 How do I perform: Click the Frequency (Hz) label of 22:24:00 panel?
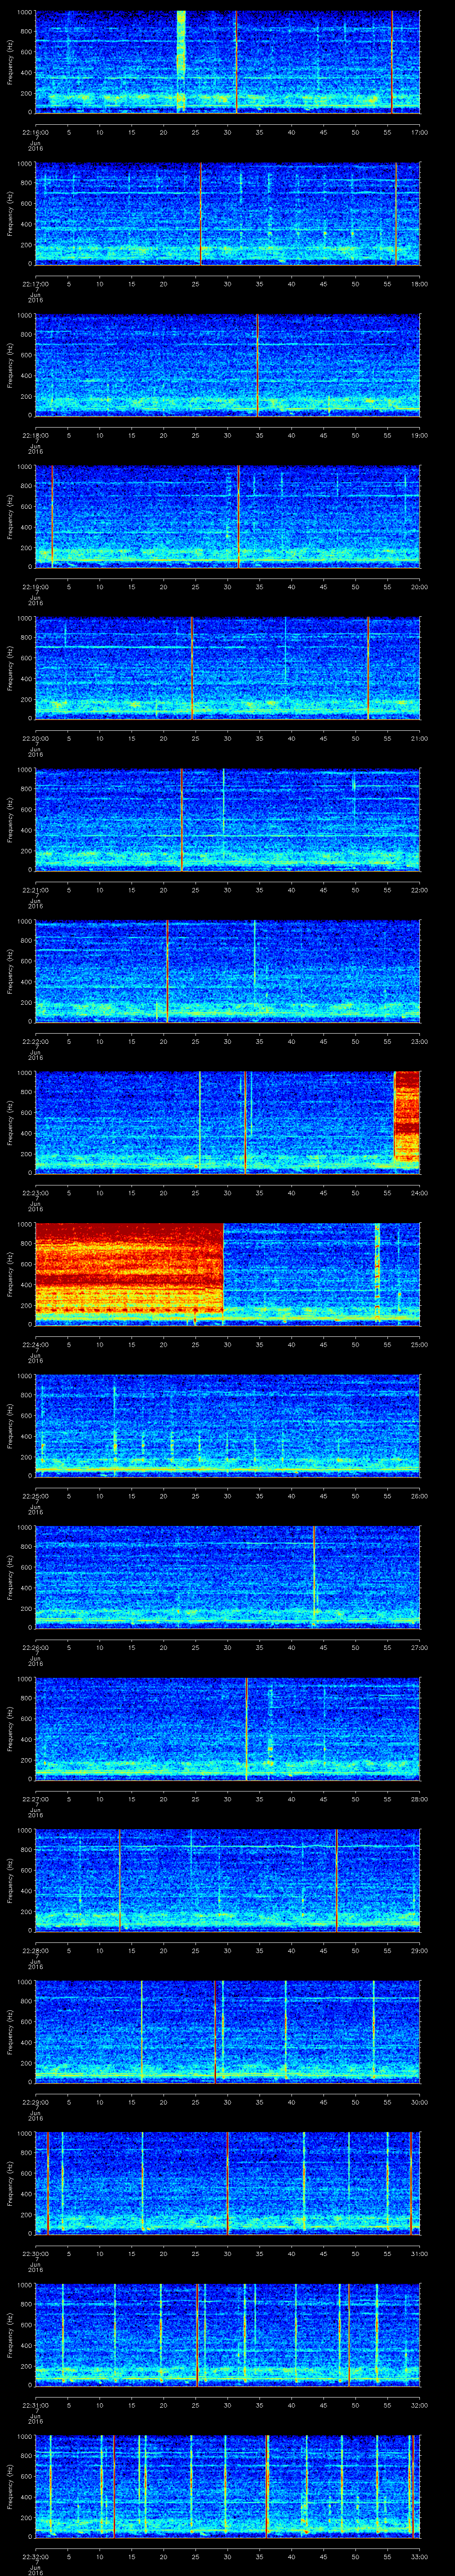click(10, 1273)
